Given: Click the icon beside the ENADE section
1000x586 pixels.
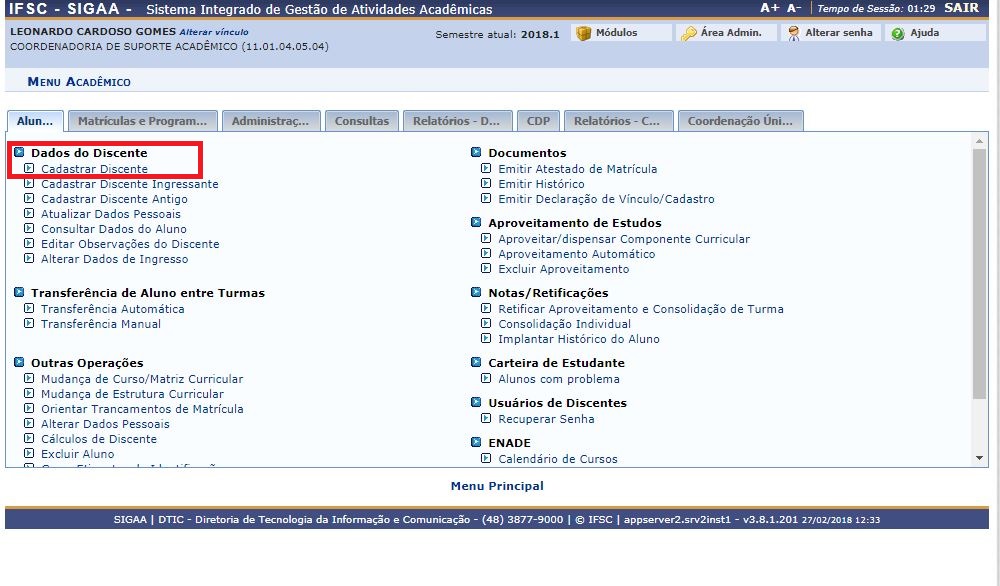Looking at the screenshot, I should [x=477, y=442].
